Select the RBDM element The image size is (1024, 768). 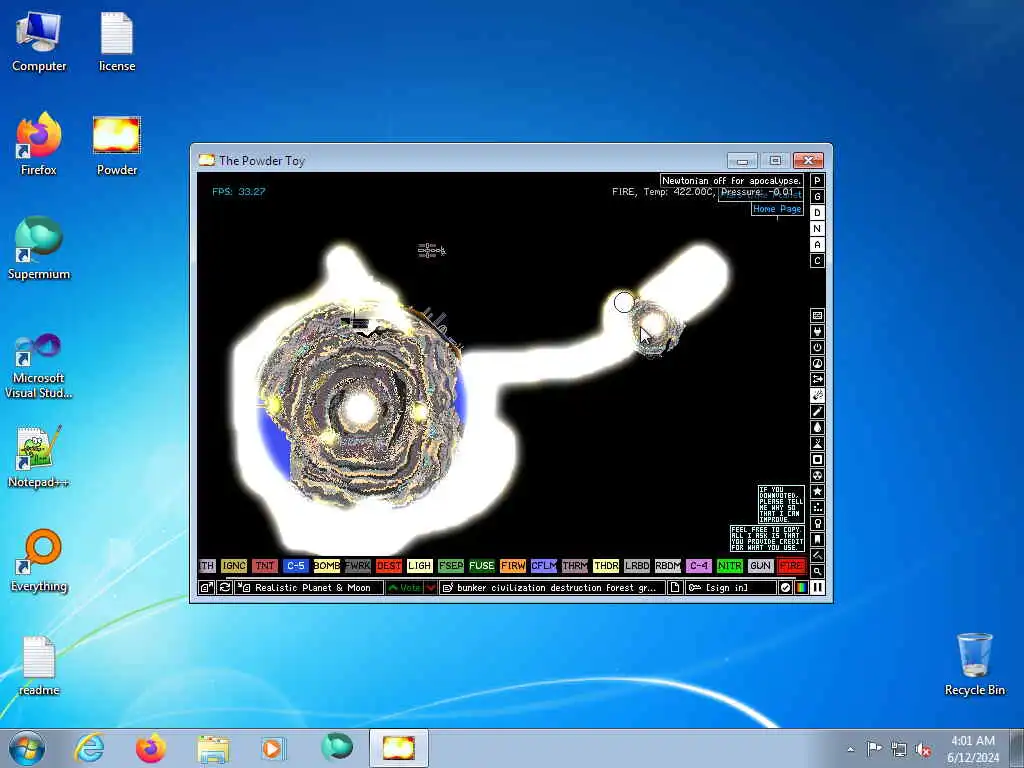(668, 566)
